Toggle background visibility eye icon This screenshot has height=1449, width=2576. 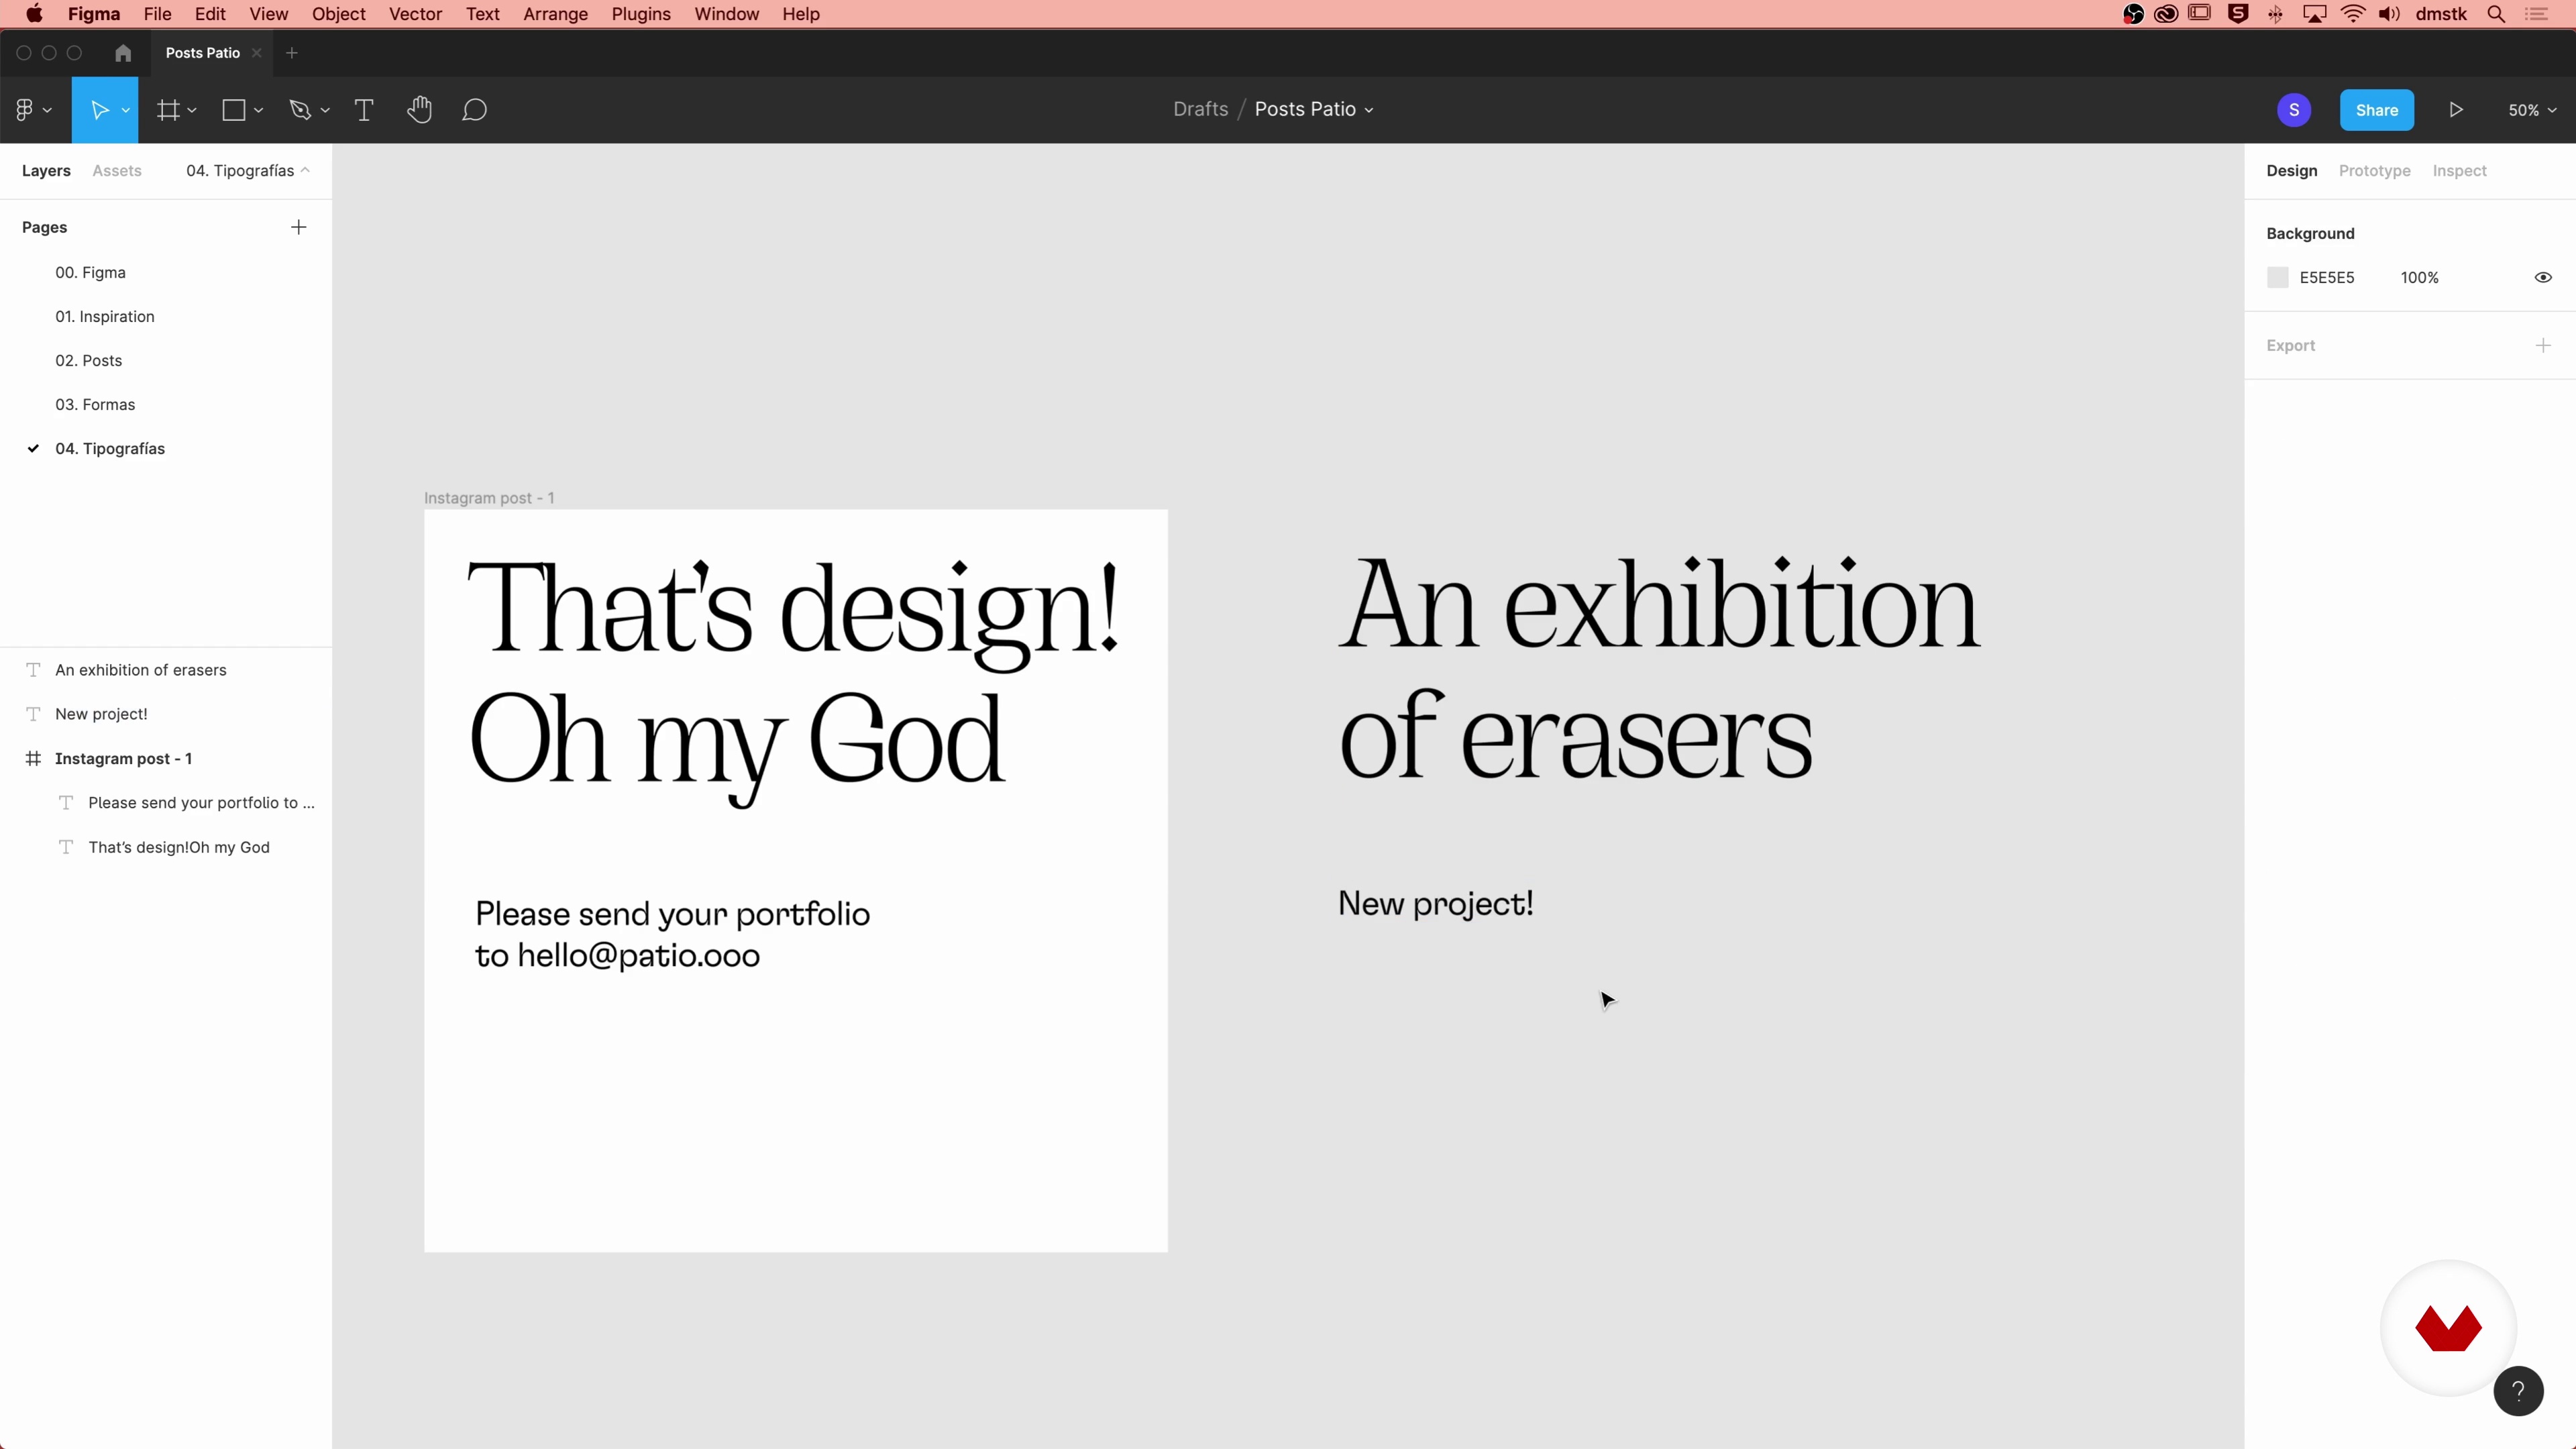[2543, 277]
